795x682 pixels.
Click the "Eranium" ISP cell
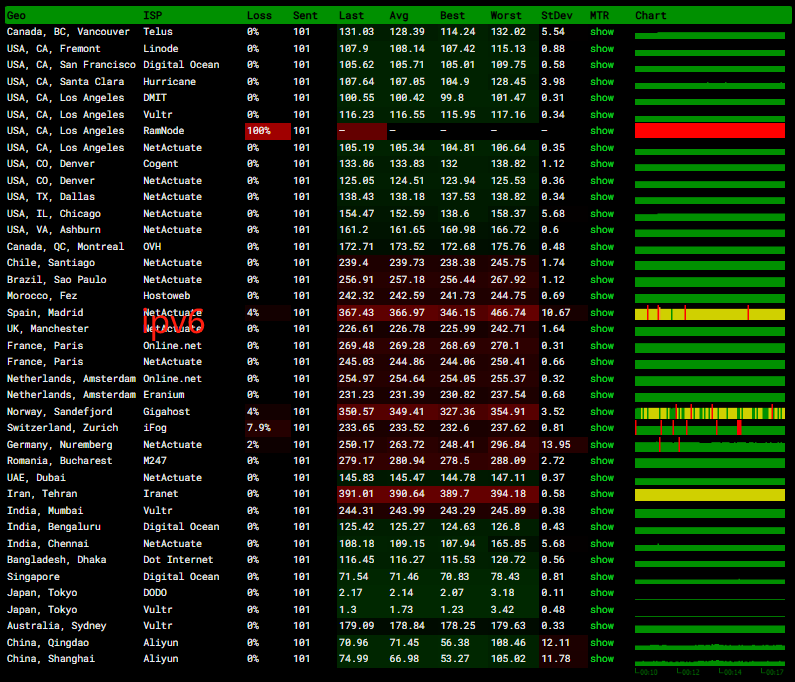point(164,395)
